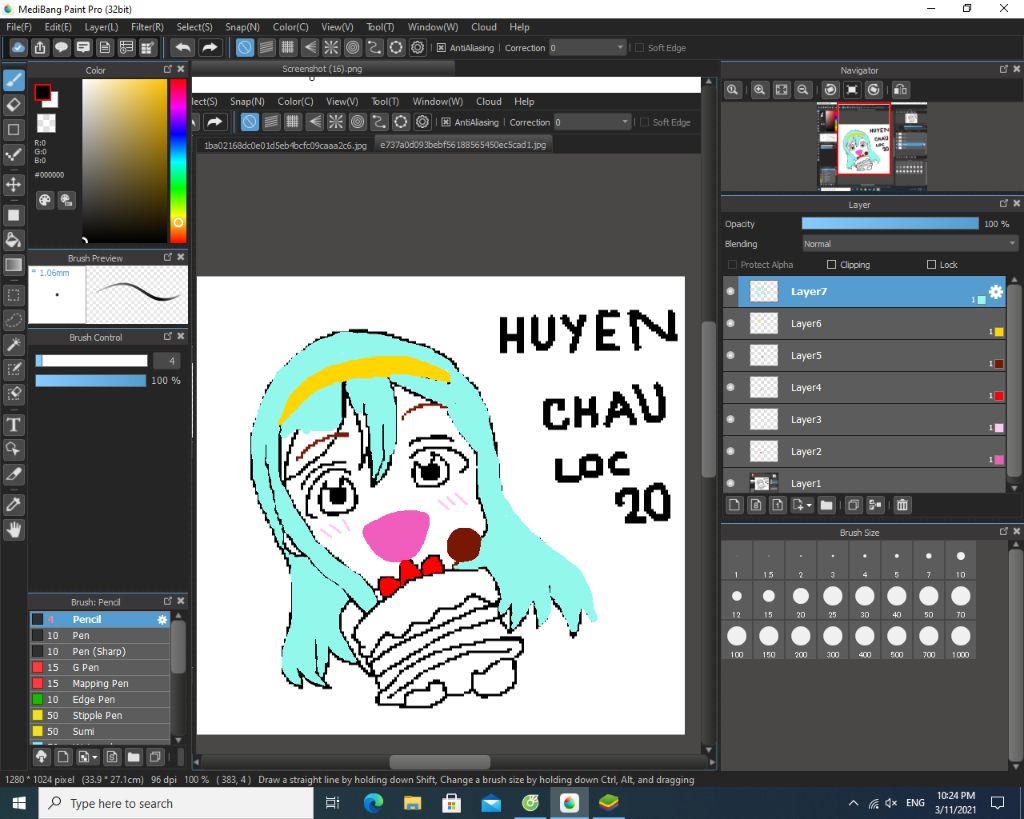Open the File(F) menu
The height and width of the screenshot is (819, 1024).
tap(18, 27)
